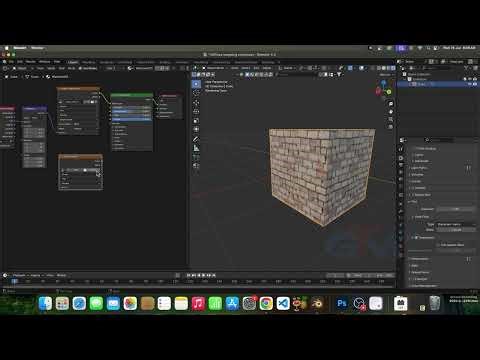Open the Render menu

pos(31,62)
